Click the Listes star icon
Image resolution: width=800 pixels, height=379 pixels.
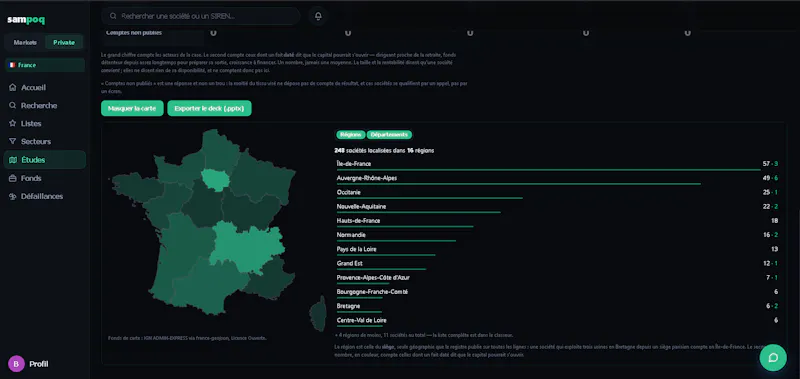click(13, 123)
